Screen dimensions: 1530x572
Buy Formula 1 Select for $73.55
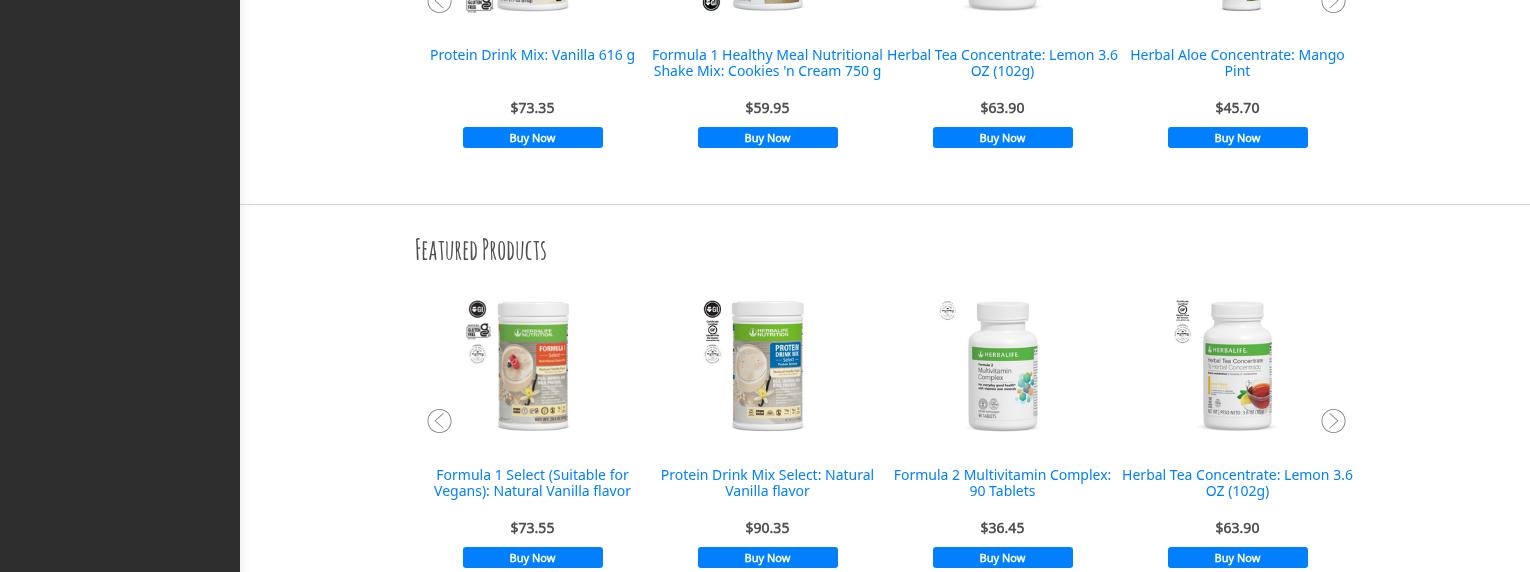click(x=533, y=558)
